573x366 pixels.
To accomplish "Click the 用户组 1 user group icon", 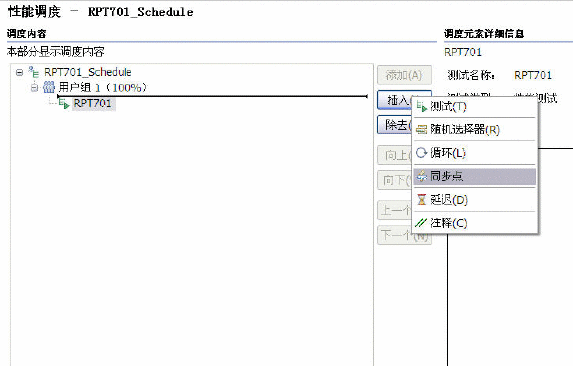I will click(x=49, y=87).
